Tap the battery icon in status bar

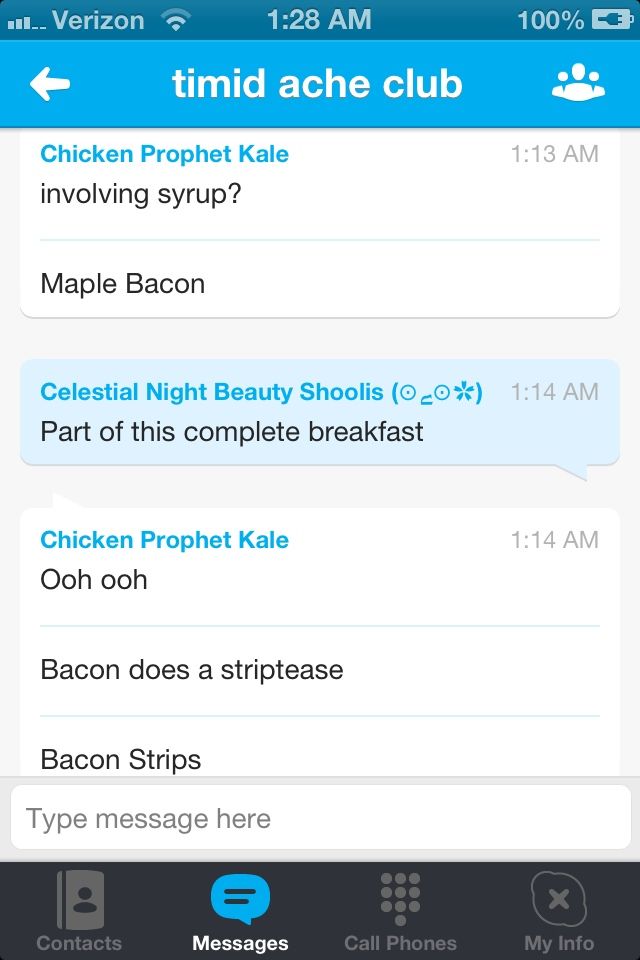tap(612, 19)
